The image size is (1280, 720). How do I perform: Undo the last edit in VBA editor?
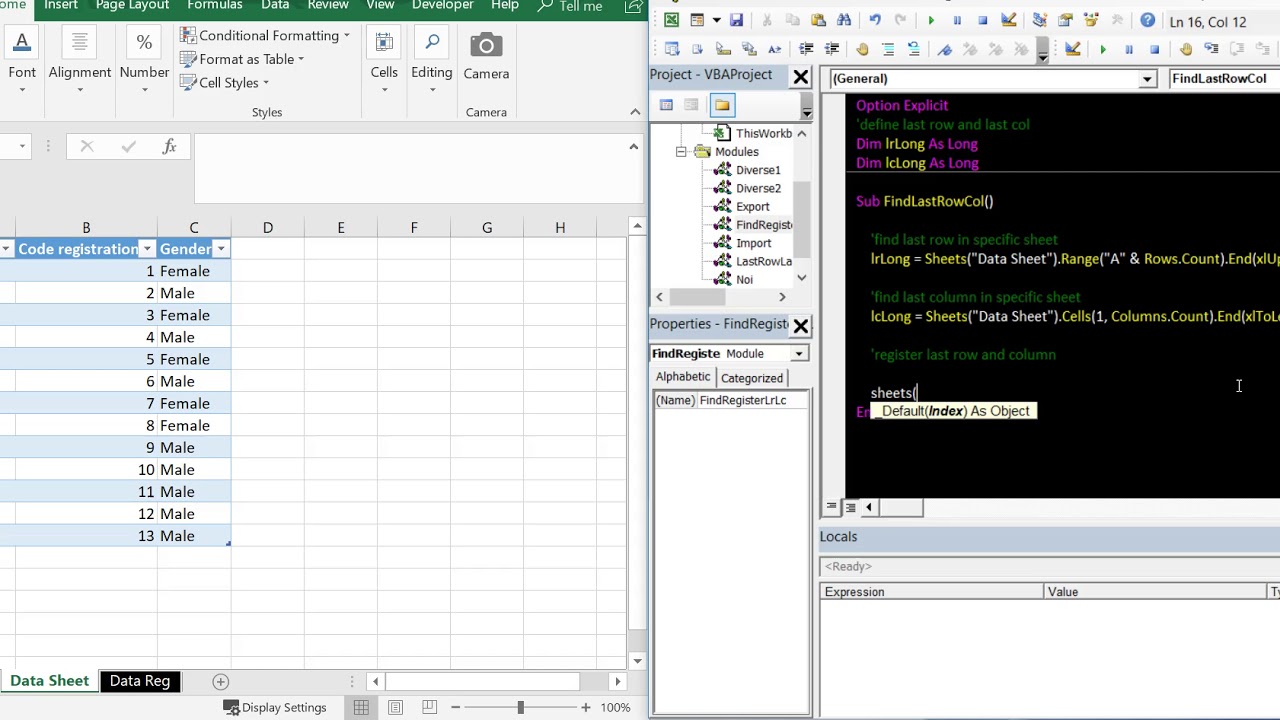click(x=875, y=20)
